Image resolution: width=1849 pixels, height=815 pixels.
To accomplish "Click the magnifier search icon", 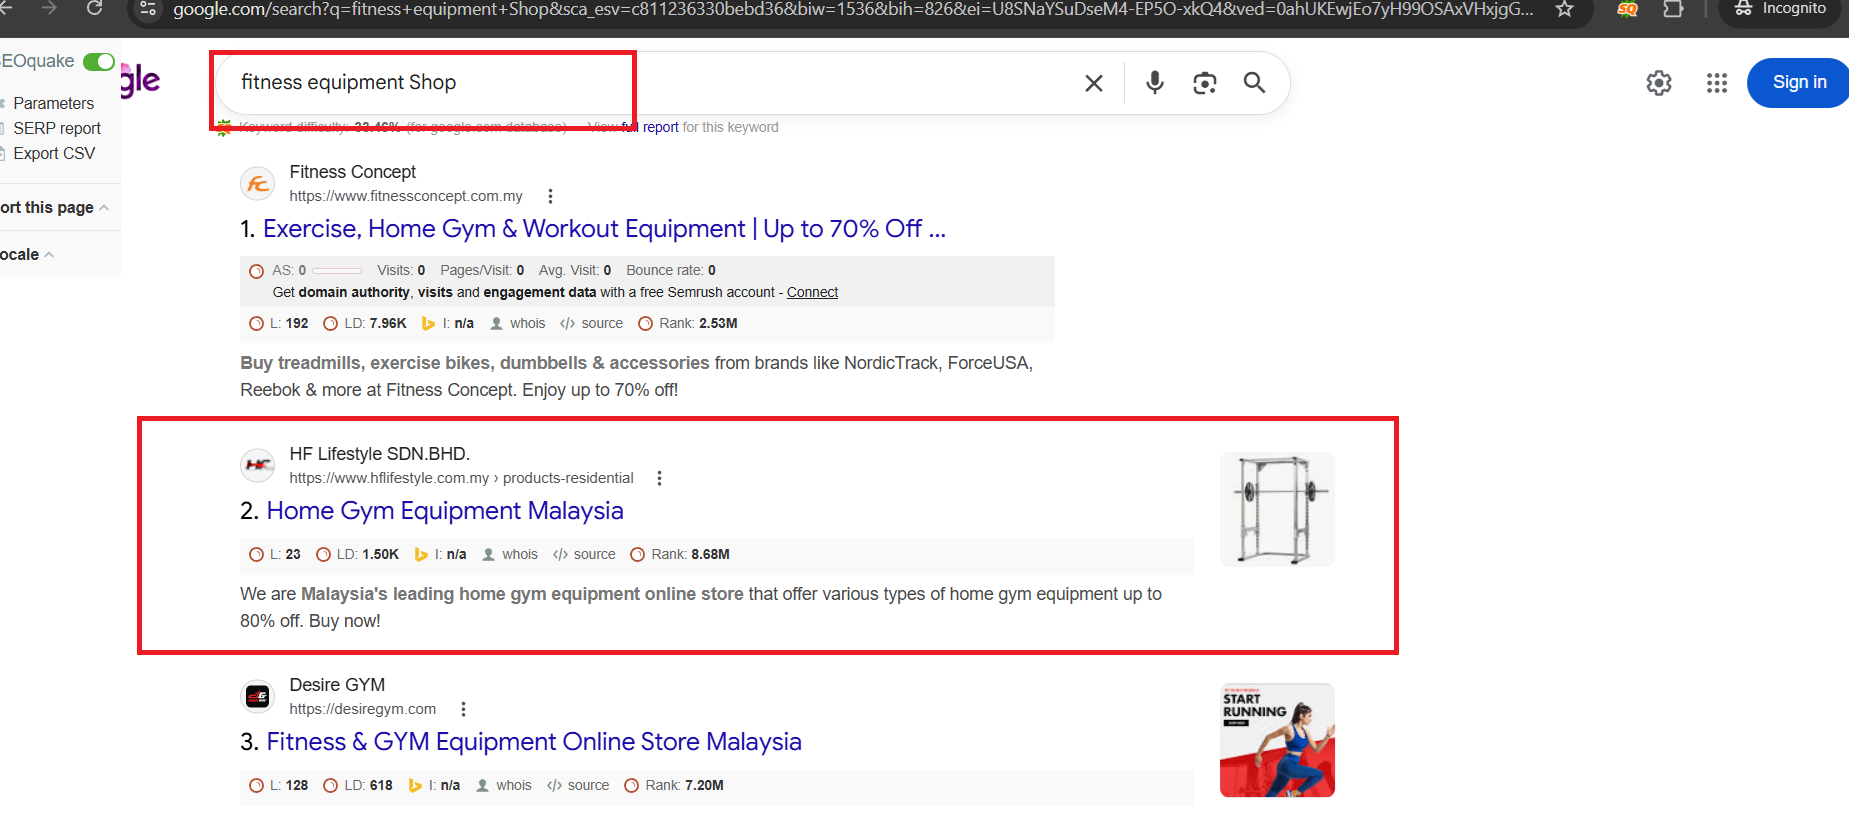I will [x=1254, y=83].
